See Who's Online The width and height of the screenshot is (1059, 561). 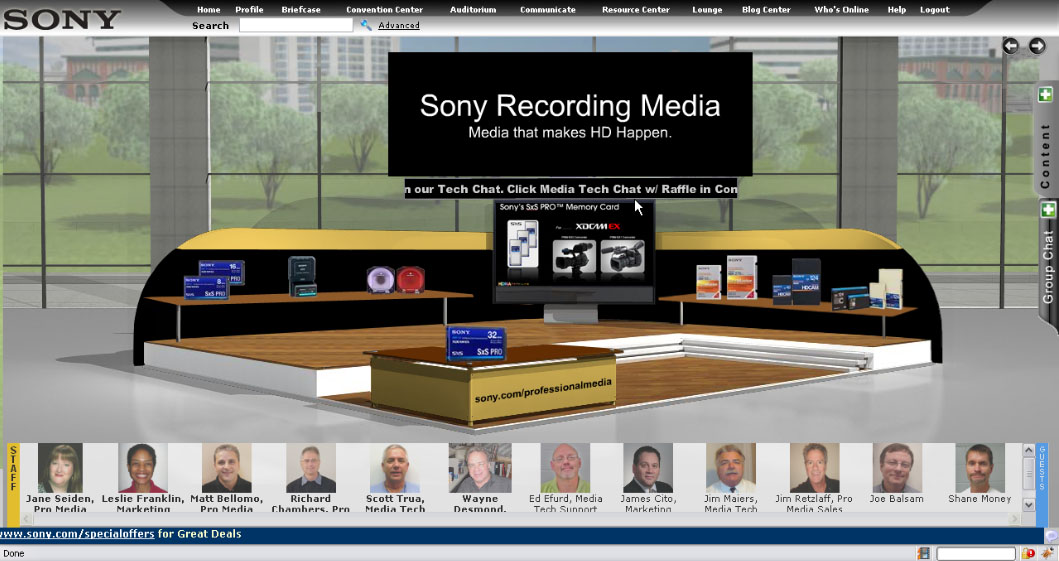tap(841, 9)
